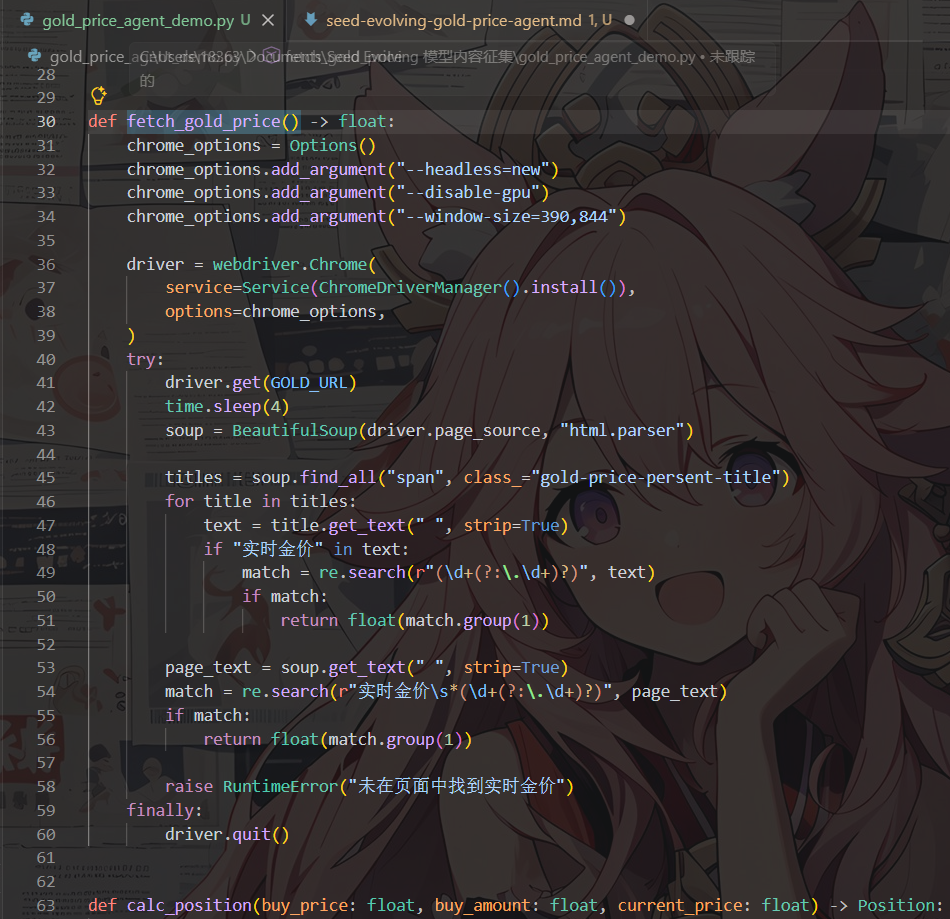Click the fetch_gold_price function name
This screenshot has width=950, height=919.
[x=204, y=122]
